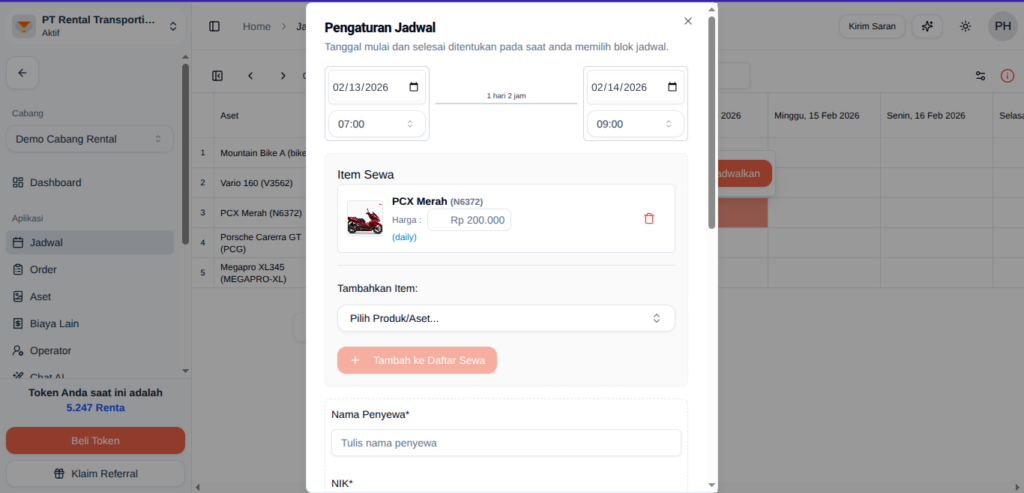The width and height of the screenshot is (1024, 493).
Task: Click the dialog's vertical scrollbar
Action: pos(712,120)
